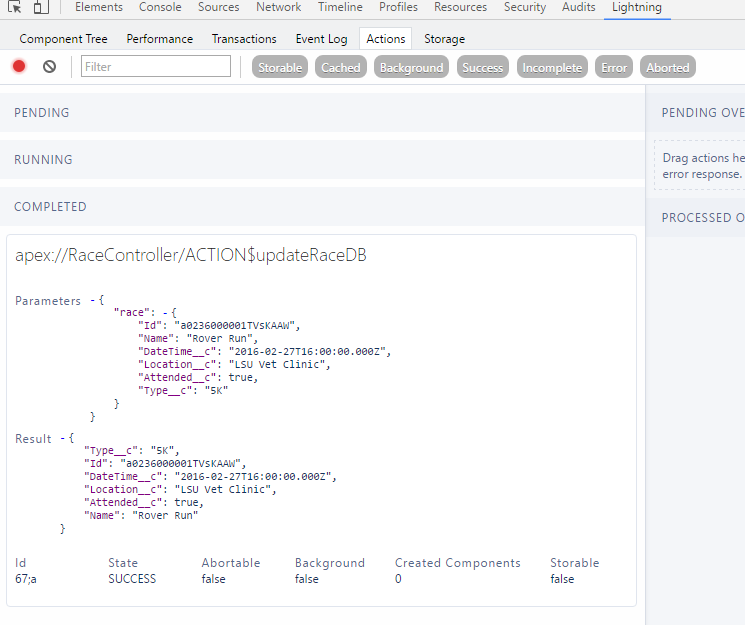
Task: Toggle the Background filter
Action: tap(411, 68)
